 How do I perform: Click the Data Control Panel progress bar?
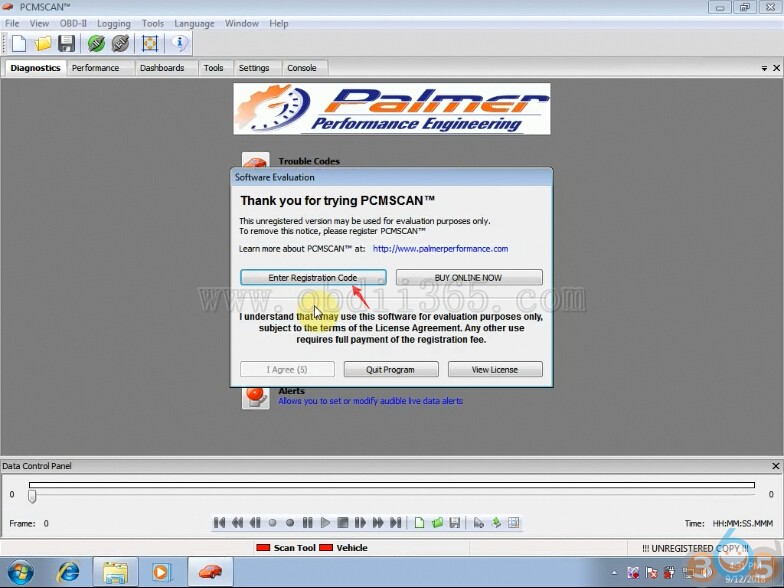pyautogui.click(x=392, y=485)
